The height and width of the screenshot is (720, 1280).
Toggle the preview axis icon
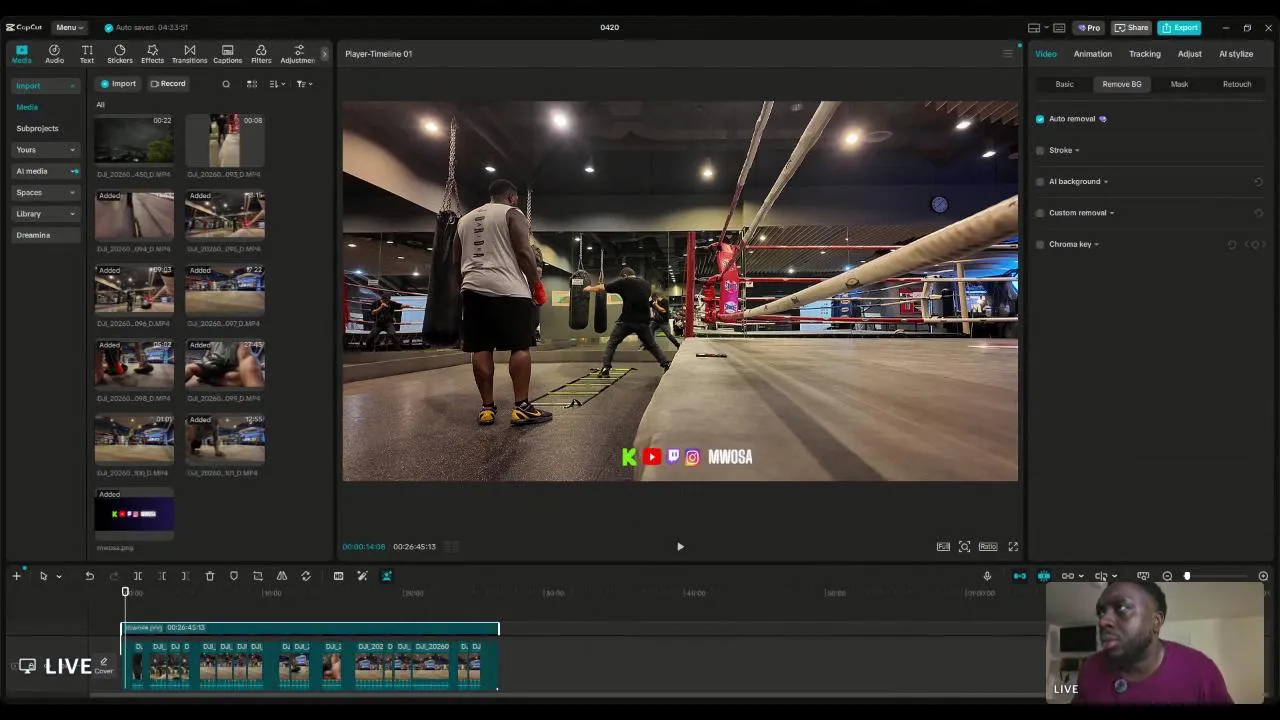click(1101, 576)
